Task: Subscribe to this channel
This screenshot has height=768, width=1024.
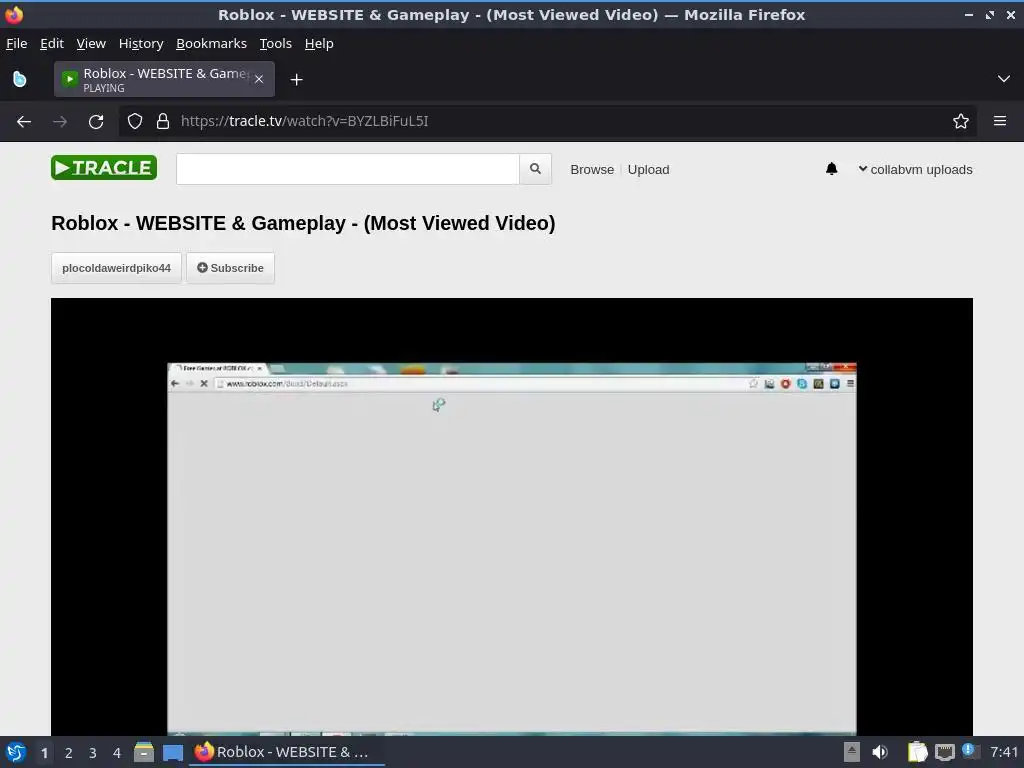Action: tap(230, 268)
